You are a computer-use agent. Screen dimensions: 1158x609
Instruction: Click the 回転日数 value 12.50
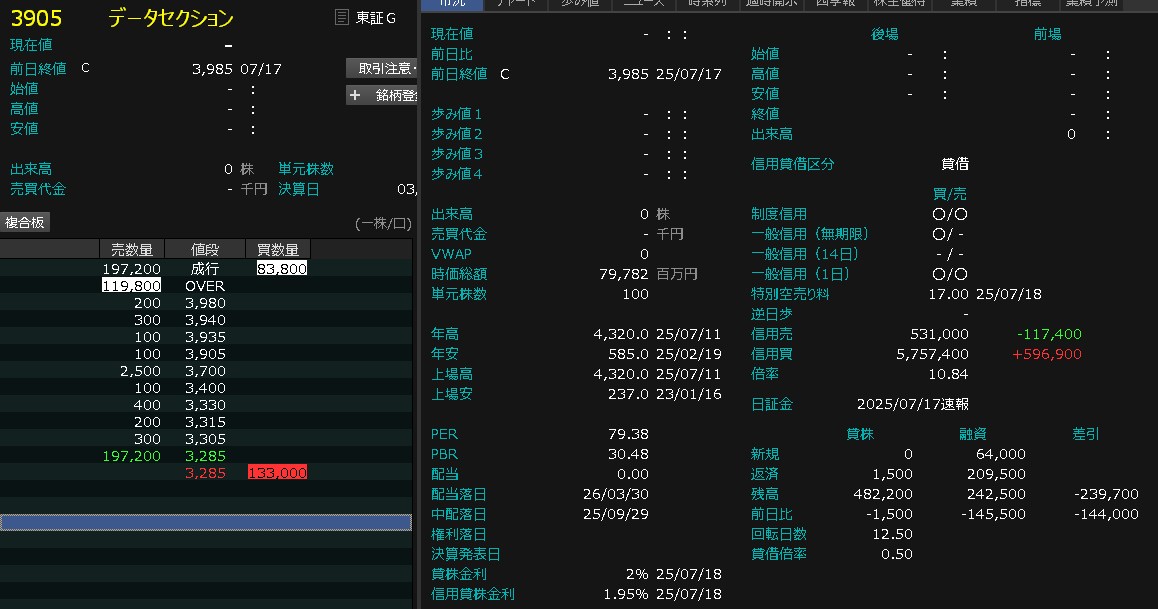(x=892, y=534)
